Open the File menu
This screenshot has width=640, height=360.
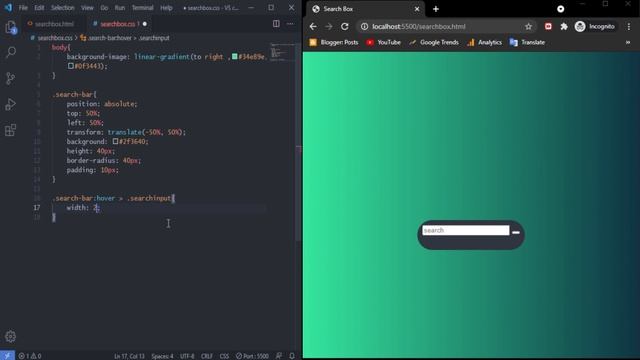pos(23,8)
